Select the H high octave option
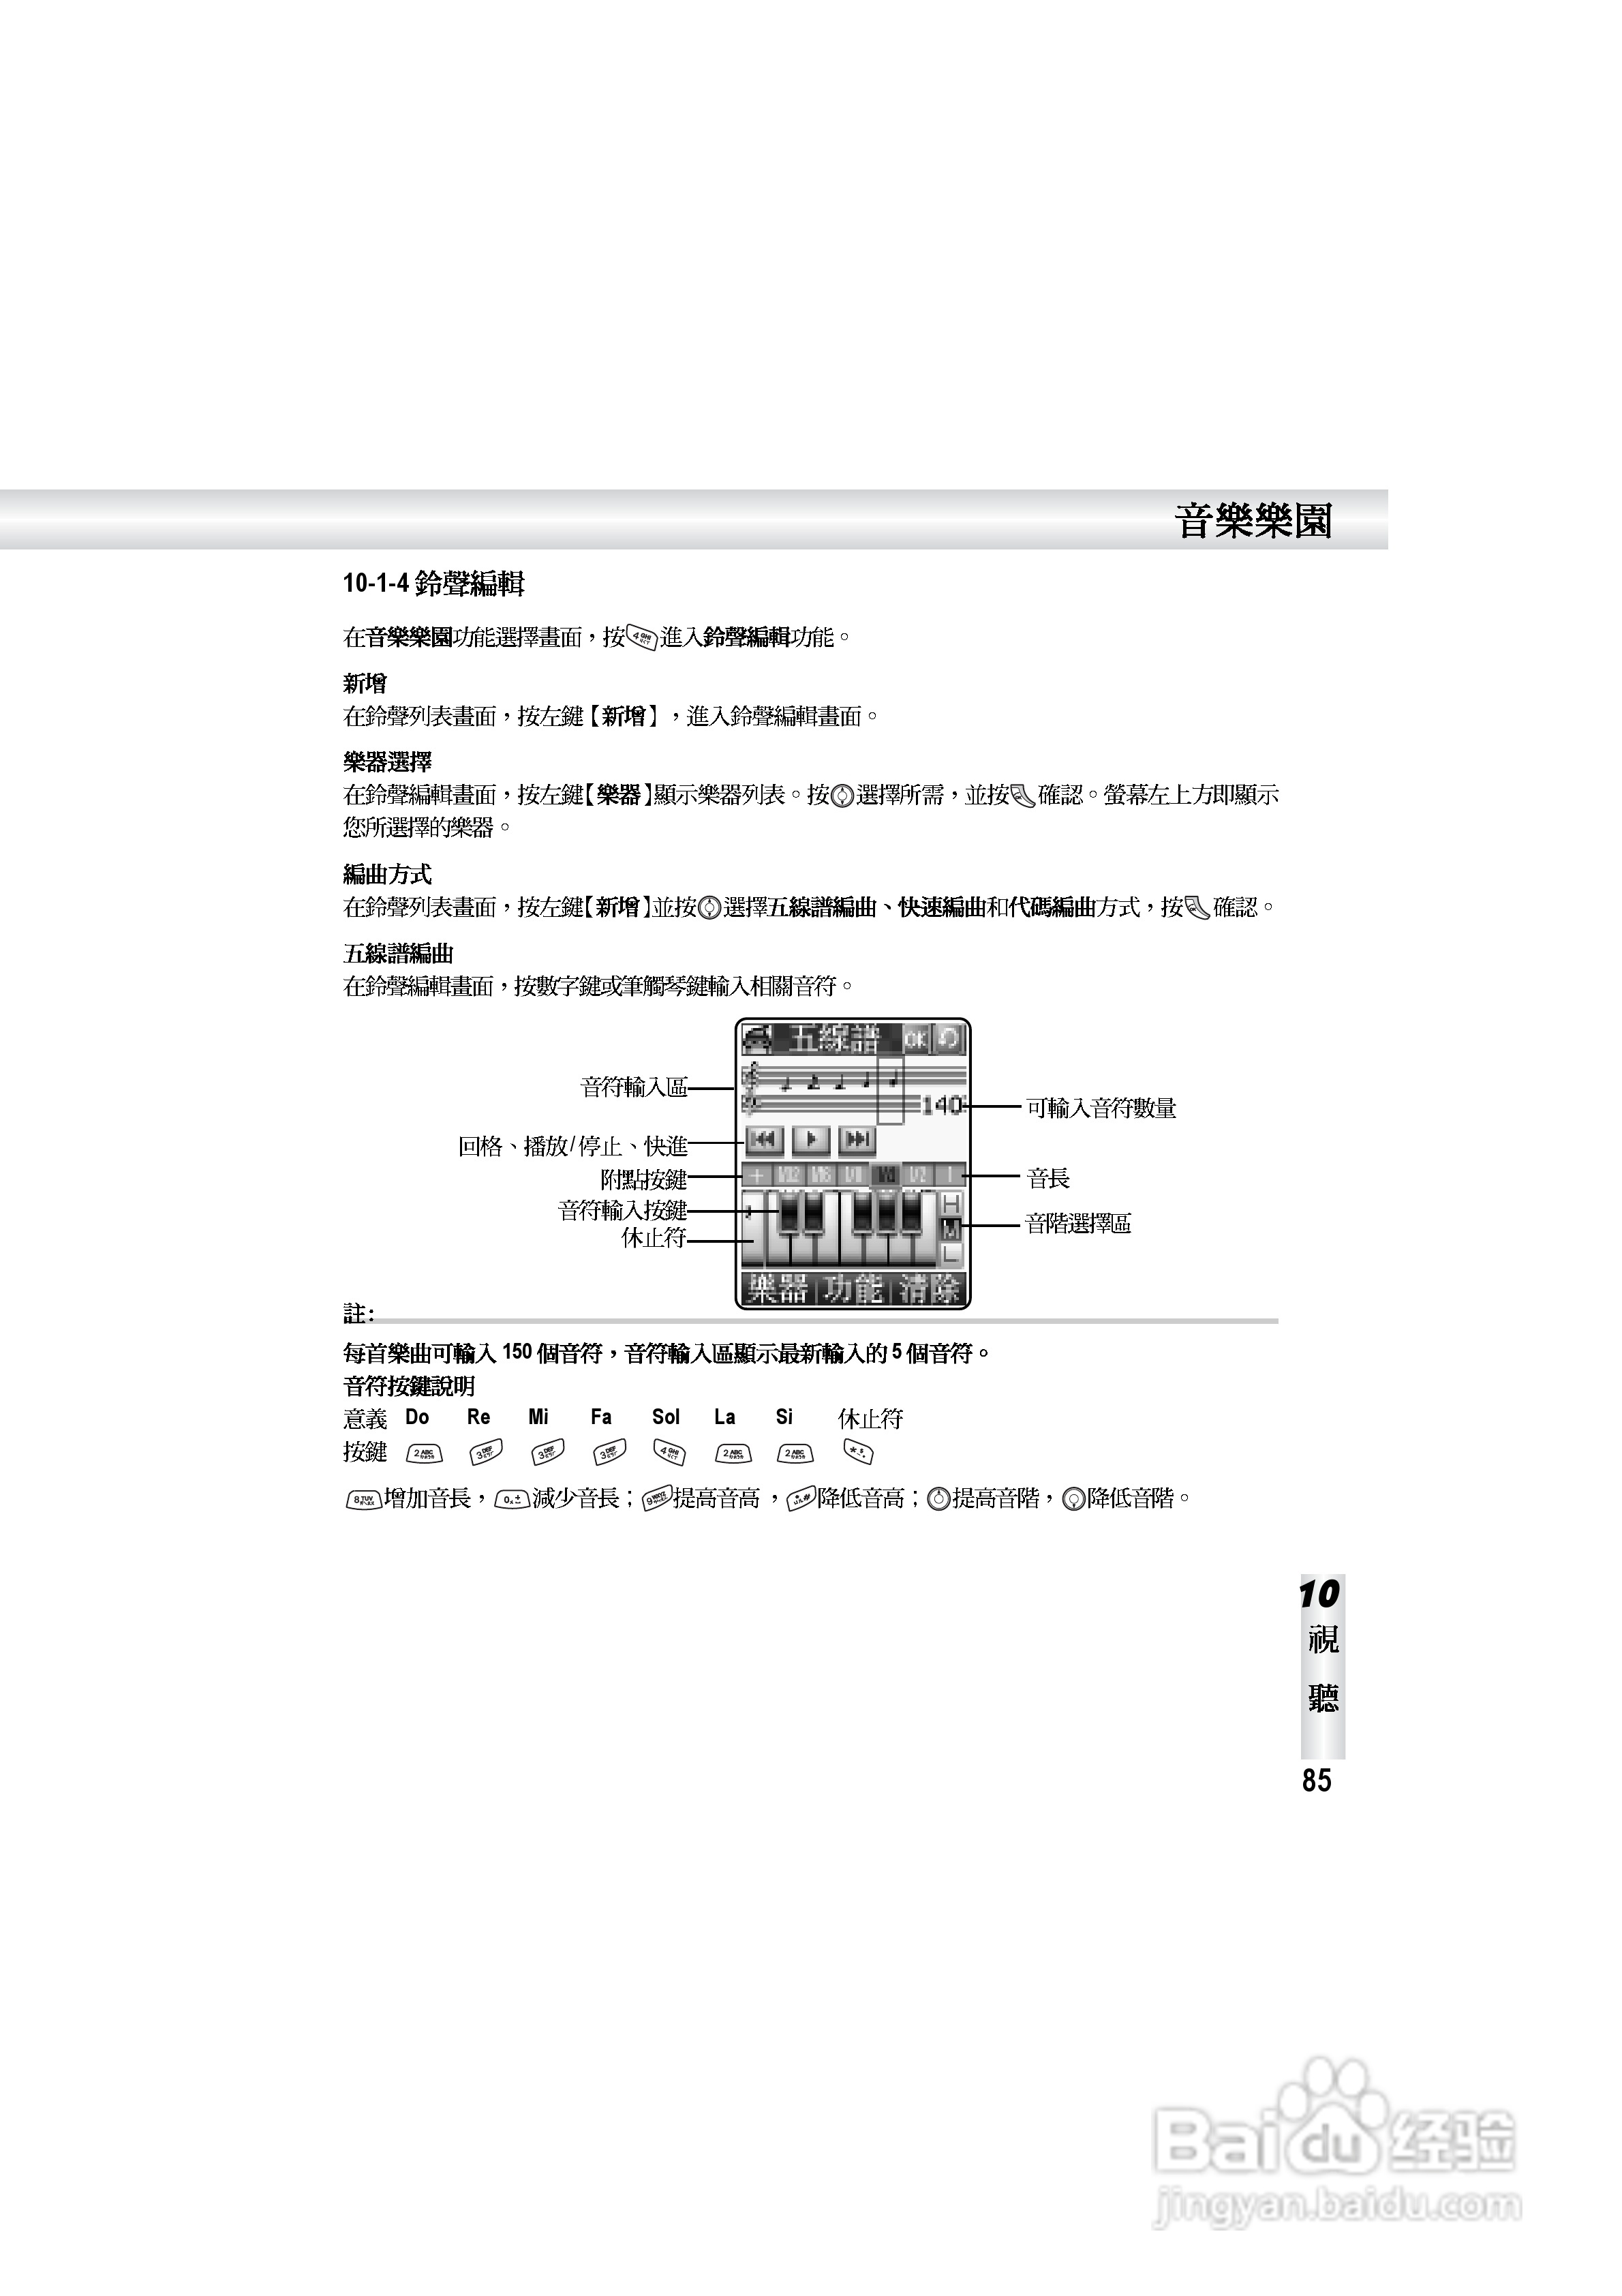Viewport: 1622px width, 2296px height. 951,1203
